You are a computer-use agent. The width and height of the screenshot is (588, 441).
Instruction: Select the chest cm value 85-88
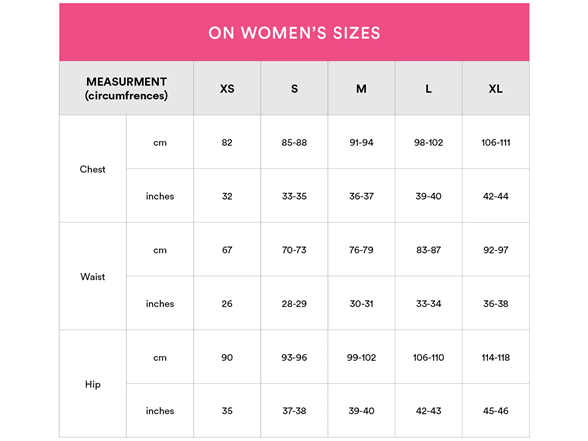tap(294, 142)
